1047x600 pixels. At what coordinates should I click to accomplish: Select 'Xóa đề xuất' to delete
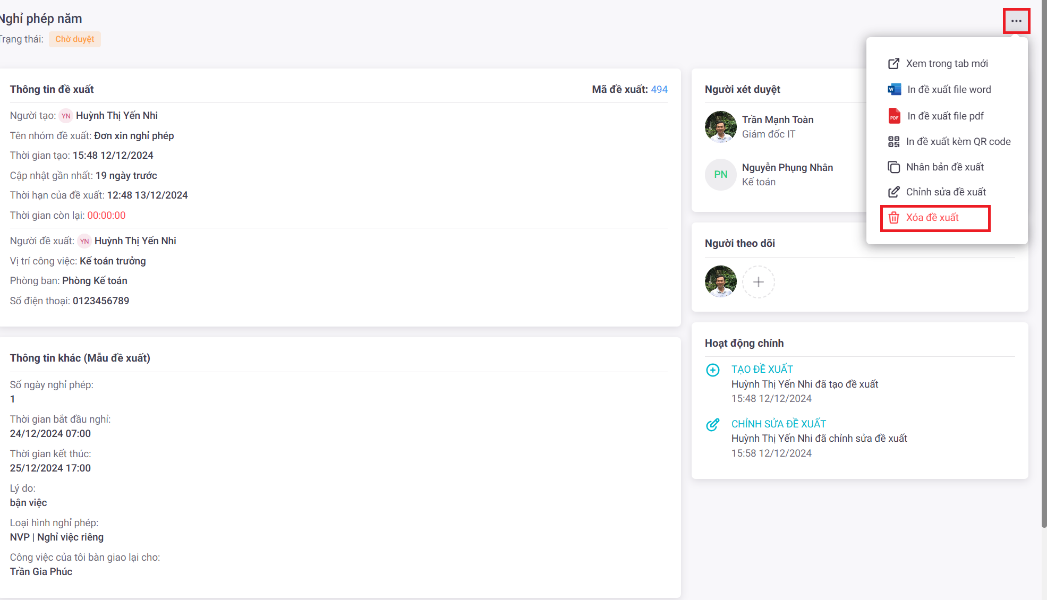click(932, 218)
